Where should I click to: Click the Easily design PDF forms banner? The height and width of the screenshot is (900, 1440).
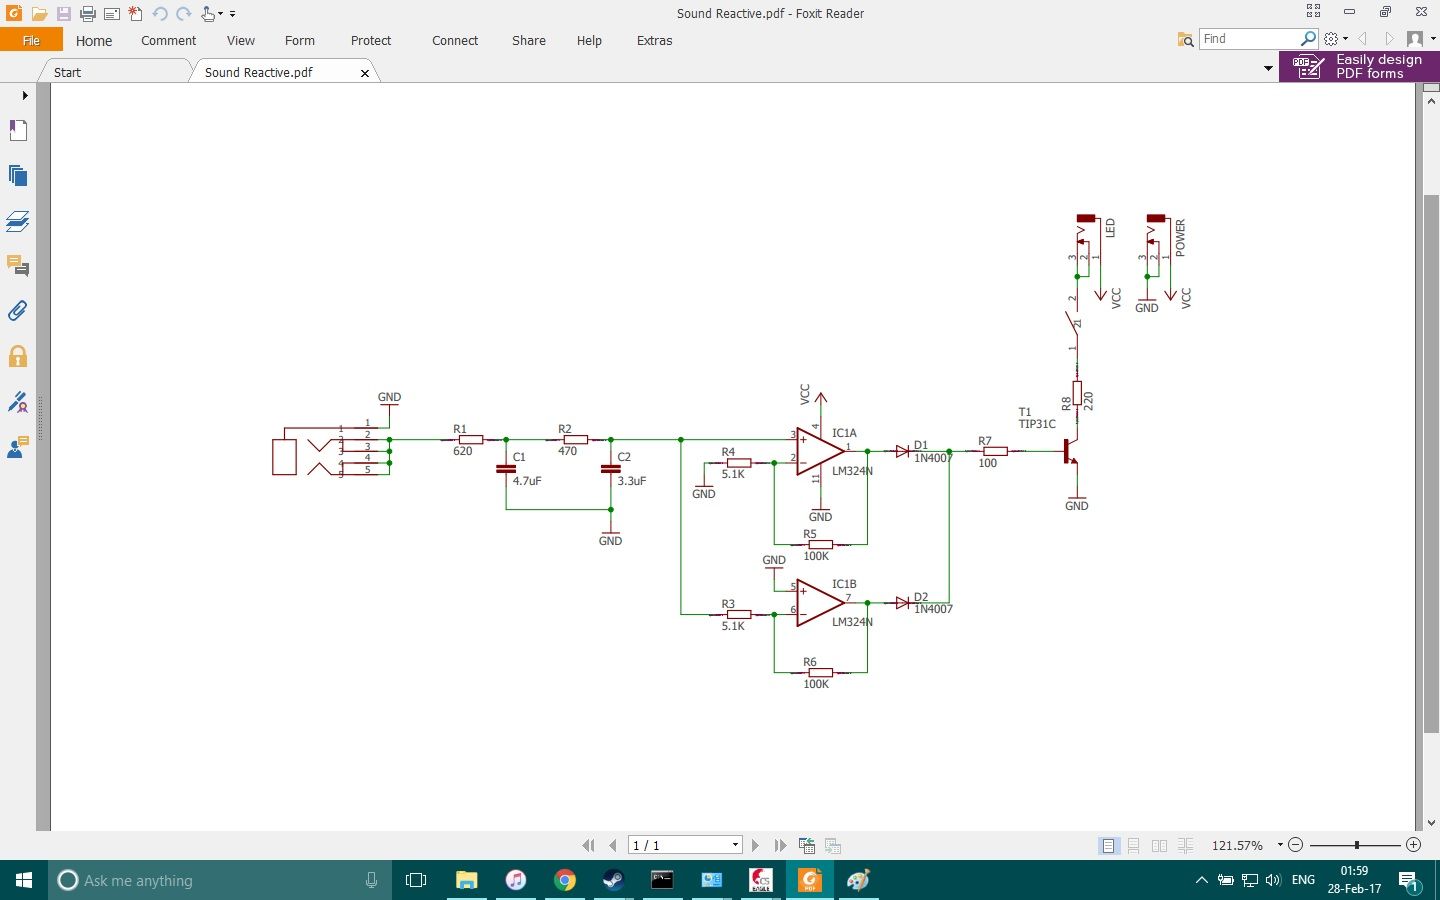[1360, 67]
